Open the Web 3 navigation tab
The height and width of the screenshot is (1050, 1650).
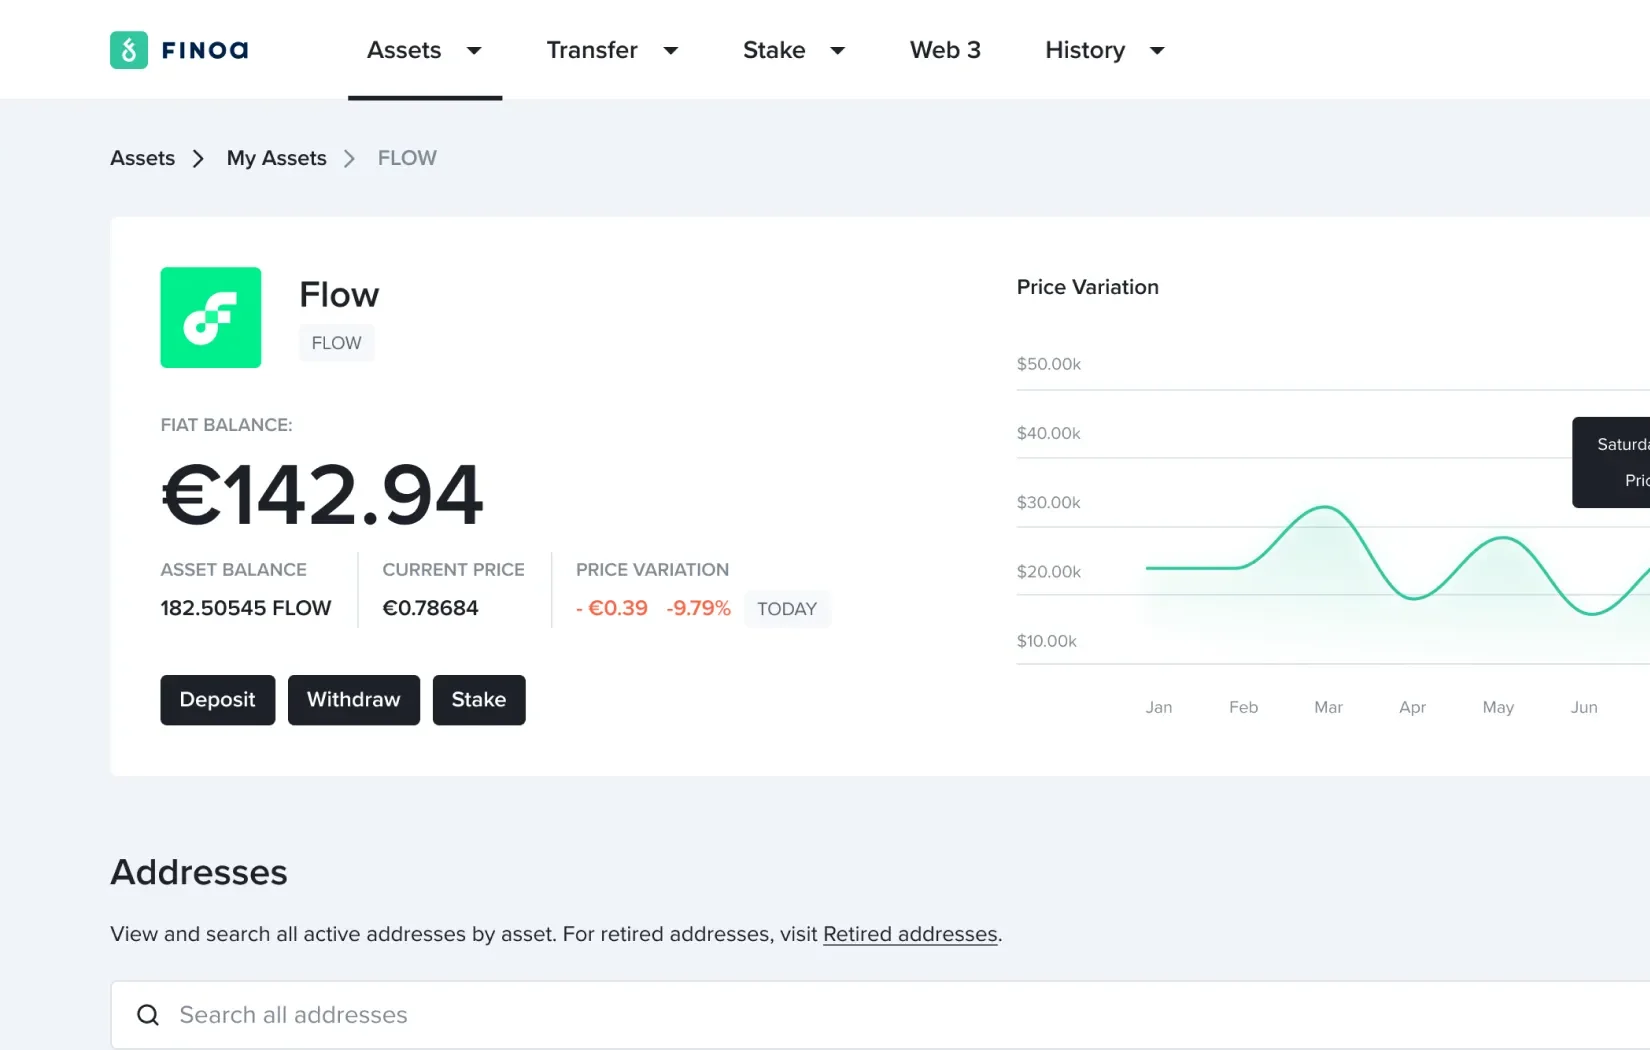[x=945, y=50]
